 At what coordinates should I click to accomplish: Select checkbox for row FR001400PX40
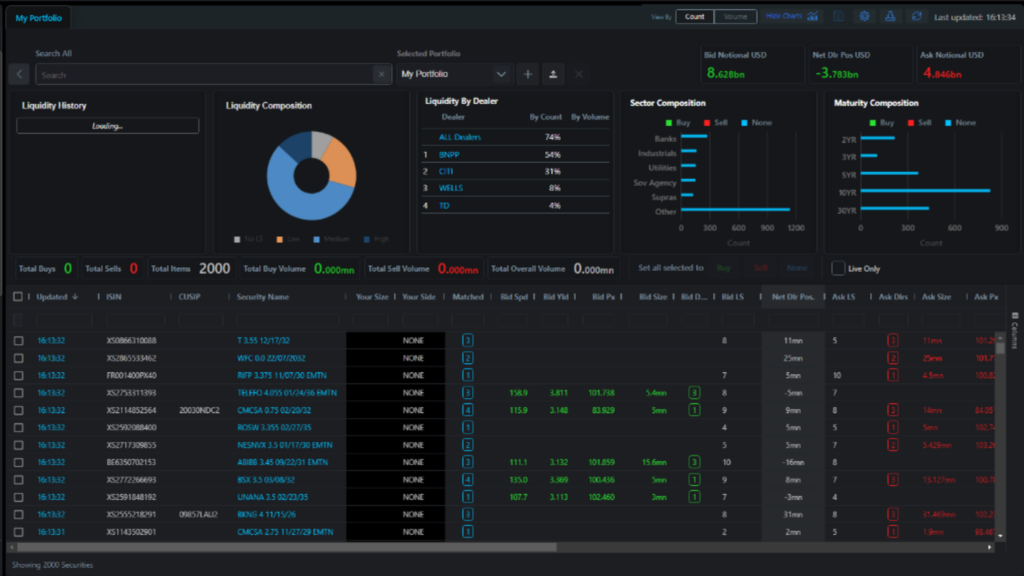coord(18,376)
